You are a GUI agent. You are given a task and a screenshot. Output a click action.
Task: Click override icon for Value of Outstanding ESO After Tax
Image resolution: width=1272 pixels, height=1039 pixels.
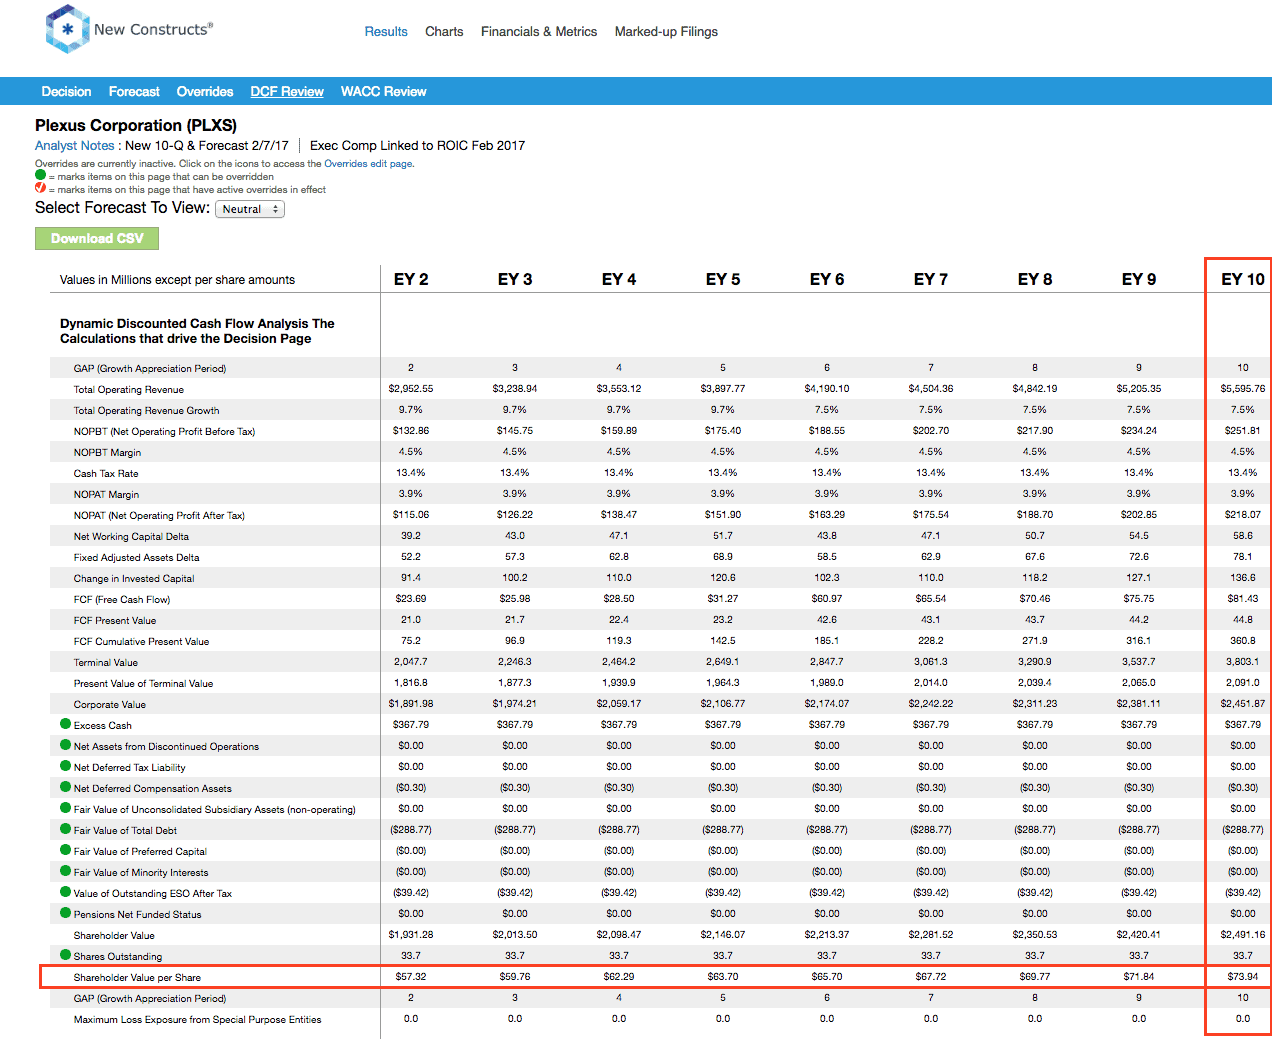(x=65, y=892)
